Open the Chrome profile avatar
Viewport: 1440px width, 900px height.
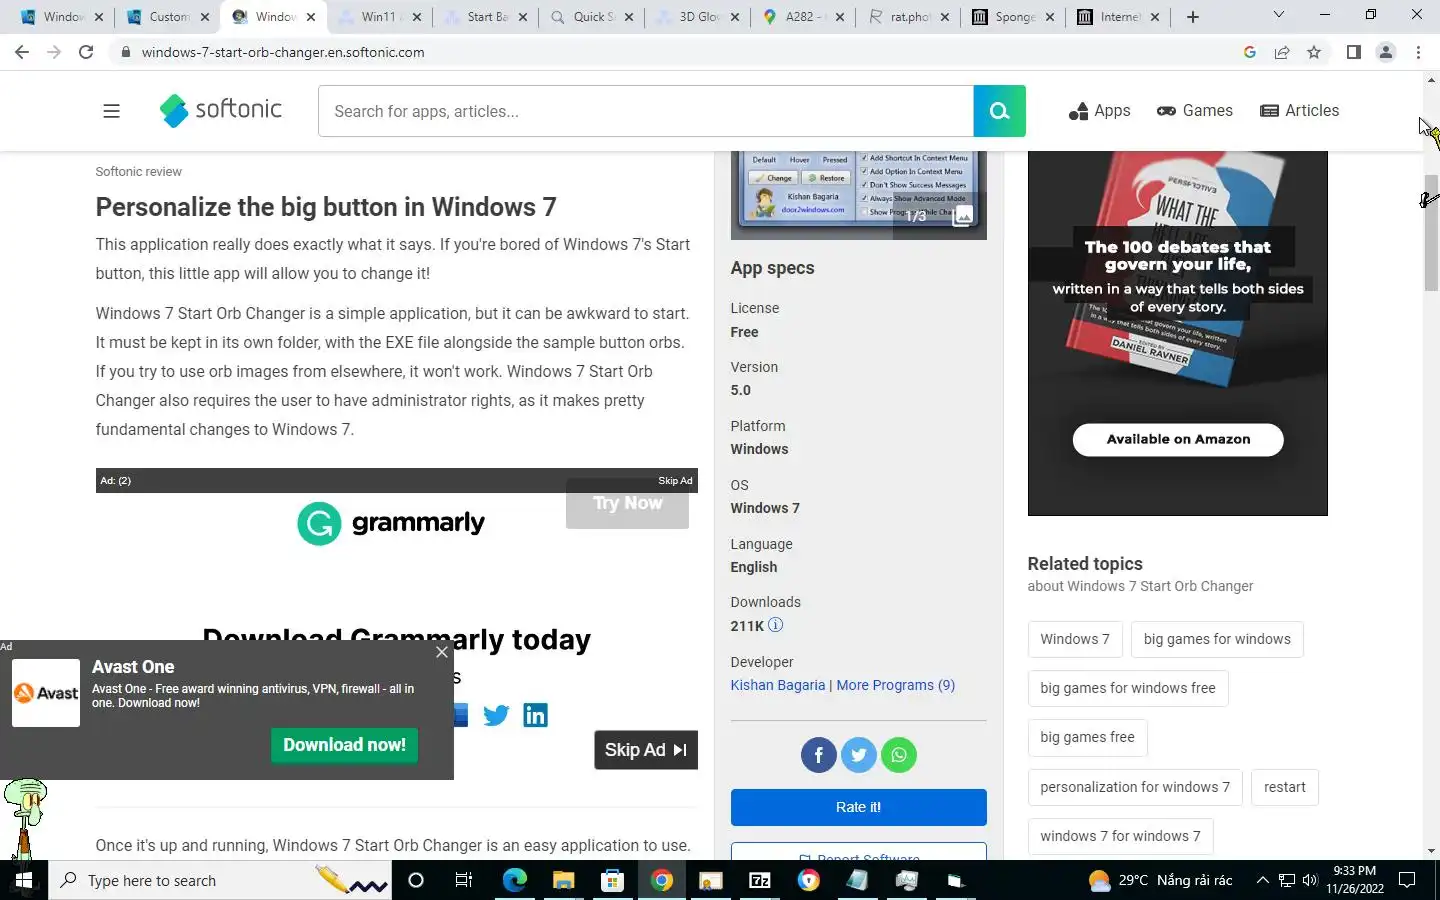1386,52
